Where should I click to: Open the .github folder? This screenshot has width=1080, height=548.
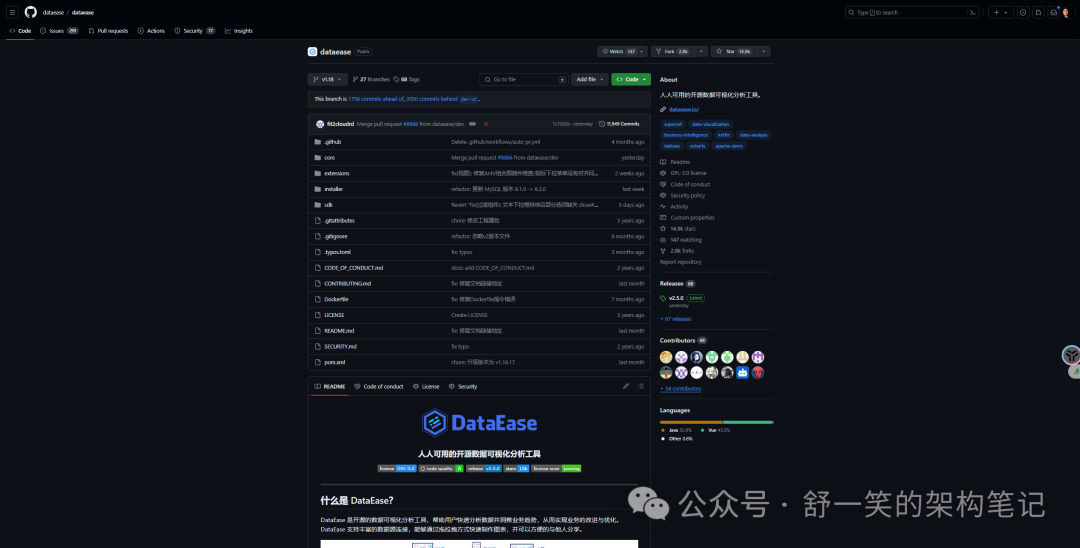(333, 142)
